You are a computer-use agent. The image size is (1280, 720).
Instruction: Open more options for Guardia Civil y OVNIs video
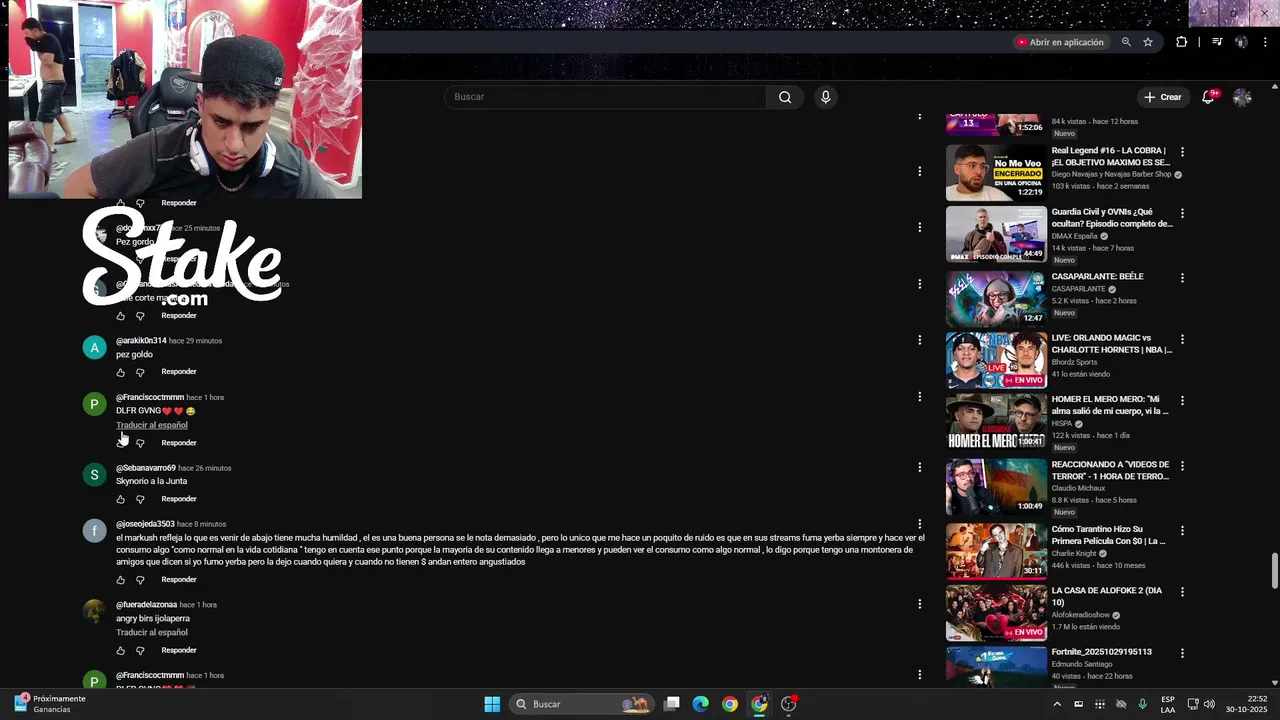click(1182, 214)
